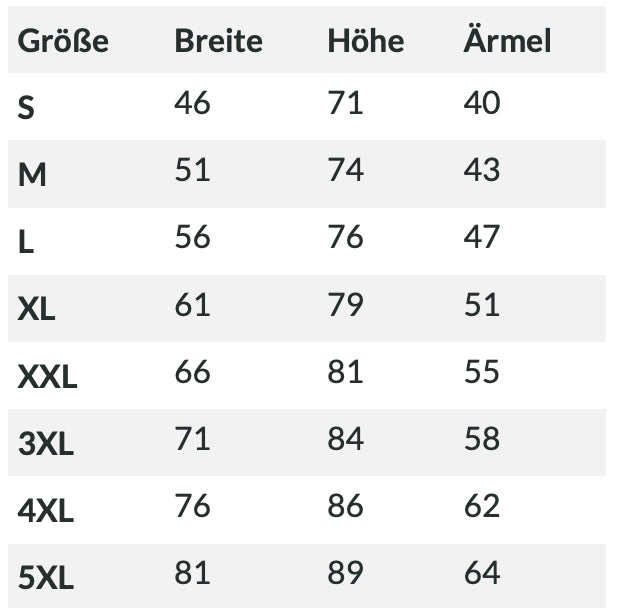Select the M size row label

tap(32, 174)
